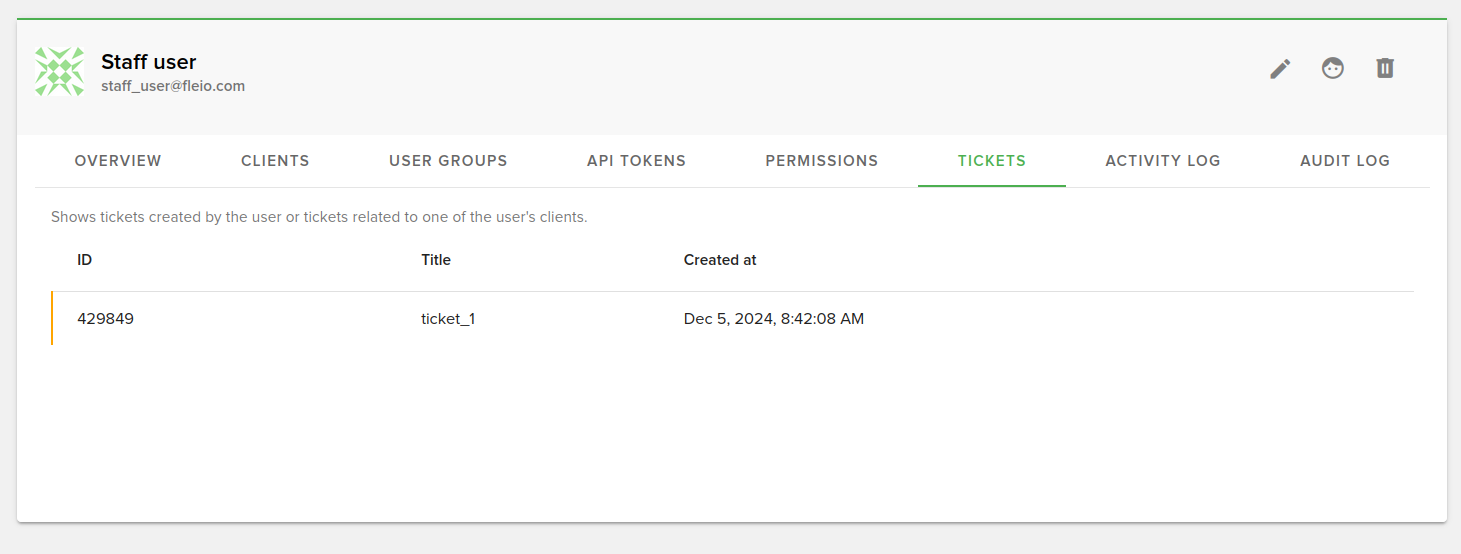Screen dimensions: 1461x554
Task: Switch to the Audit Log tab
Action: pyautogui.click(x=1344, y=161)
